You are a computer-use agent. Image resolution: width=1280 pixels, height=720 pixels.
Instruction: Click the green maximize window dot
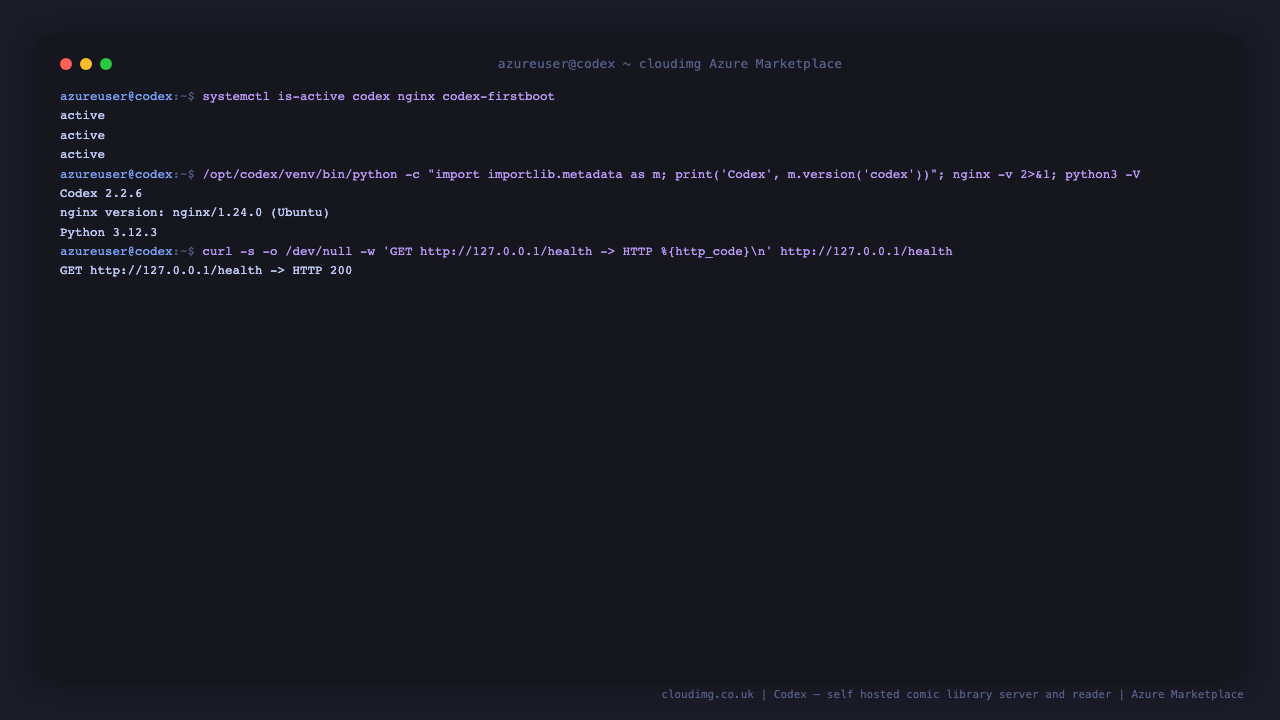(106, 64)
